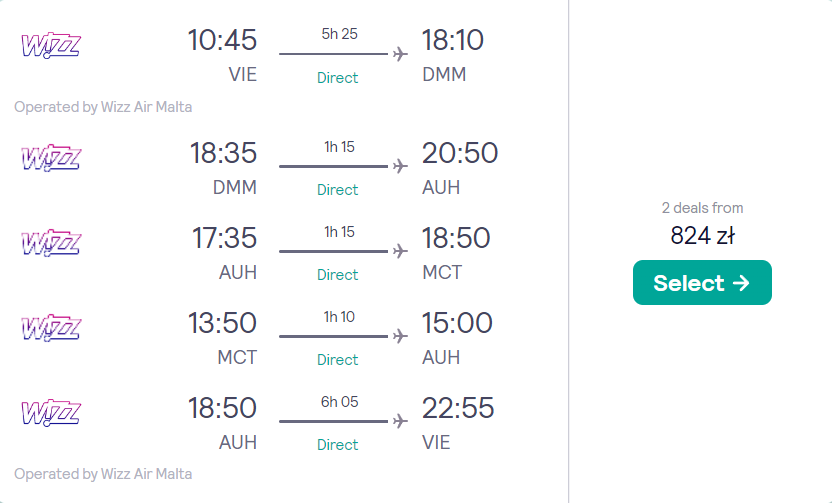Click Wizz Air logo on AUH–MCT flight
The height and width of the screenshot is (503, 832).
tap(50, 243)
